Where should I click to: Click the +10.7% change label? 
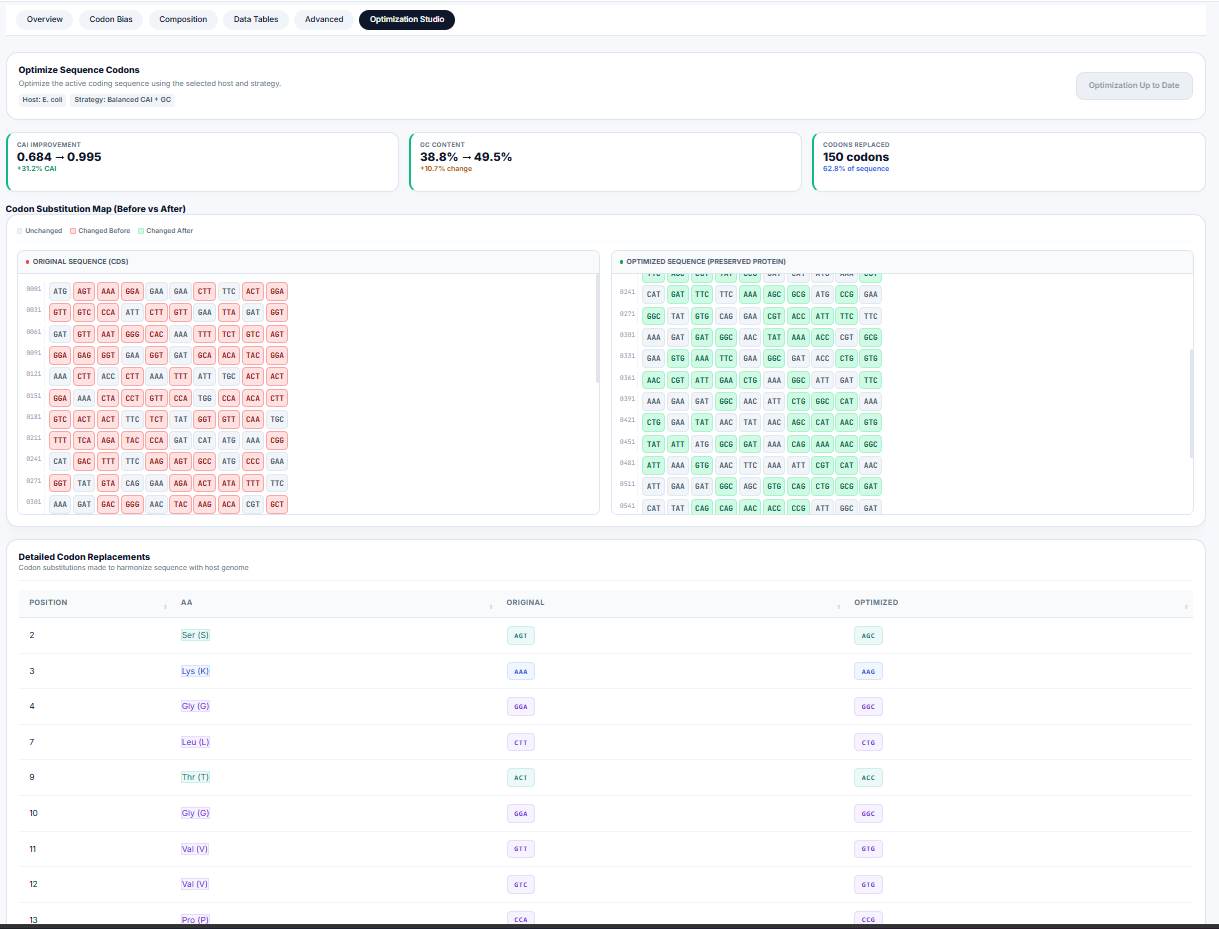click(x=446, y=169)
